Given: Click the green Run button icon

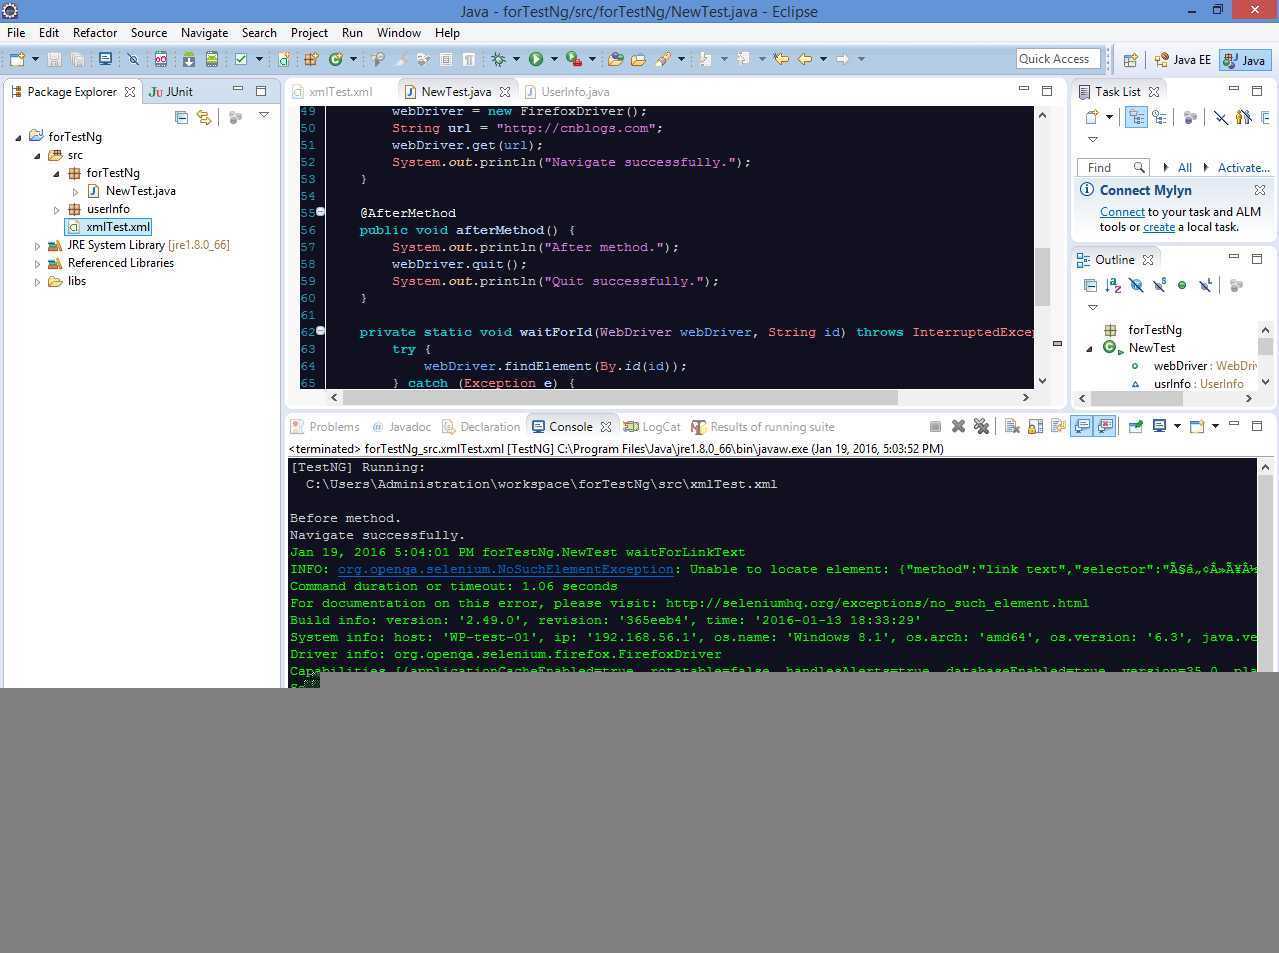Looking at the screenshot, I should (x=536, y=59).
